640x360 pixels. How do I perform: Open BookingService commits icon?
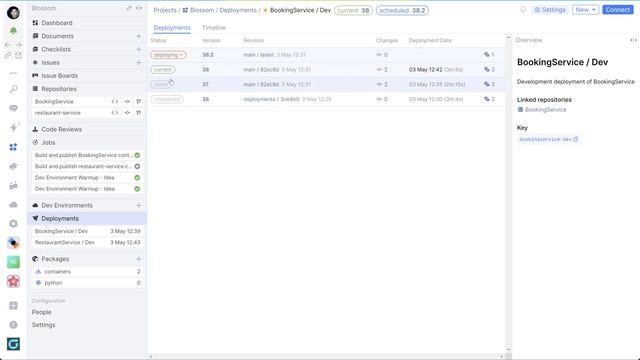pos(127,102)
